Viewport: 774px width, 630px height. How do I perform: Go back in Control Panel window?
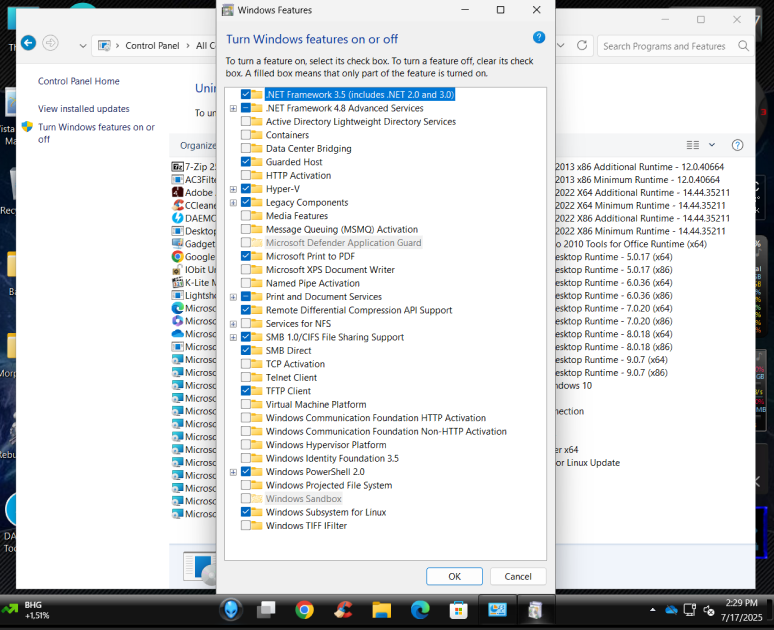29,43
